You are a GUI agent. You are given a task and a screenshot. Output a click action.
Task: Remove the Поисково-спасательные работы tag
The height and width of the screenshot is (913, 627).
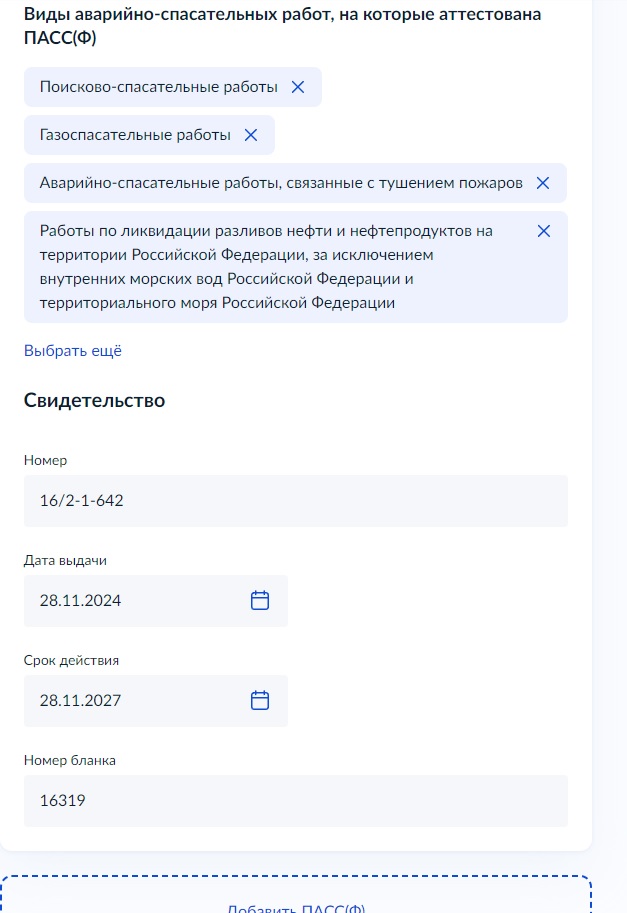(298, 87)
